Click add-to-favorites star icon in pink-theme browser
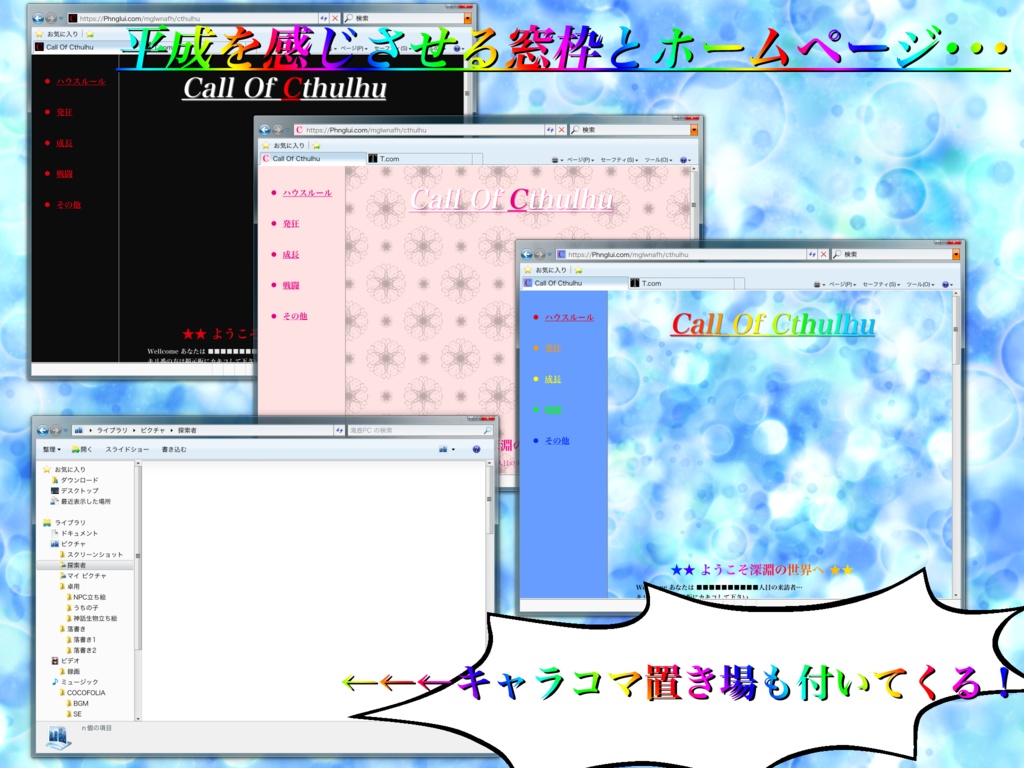The height and width of the screenshot is (768, 1024). (x=317, y=146)
